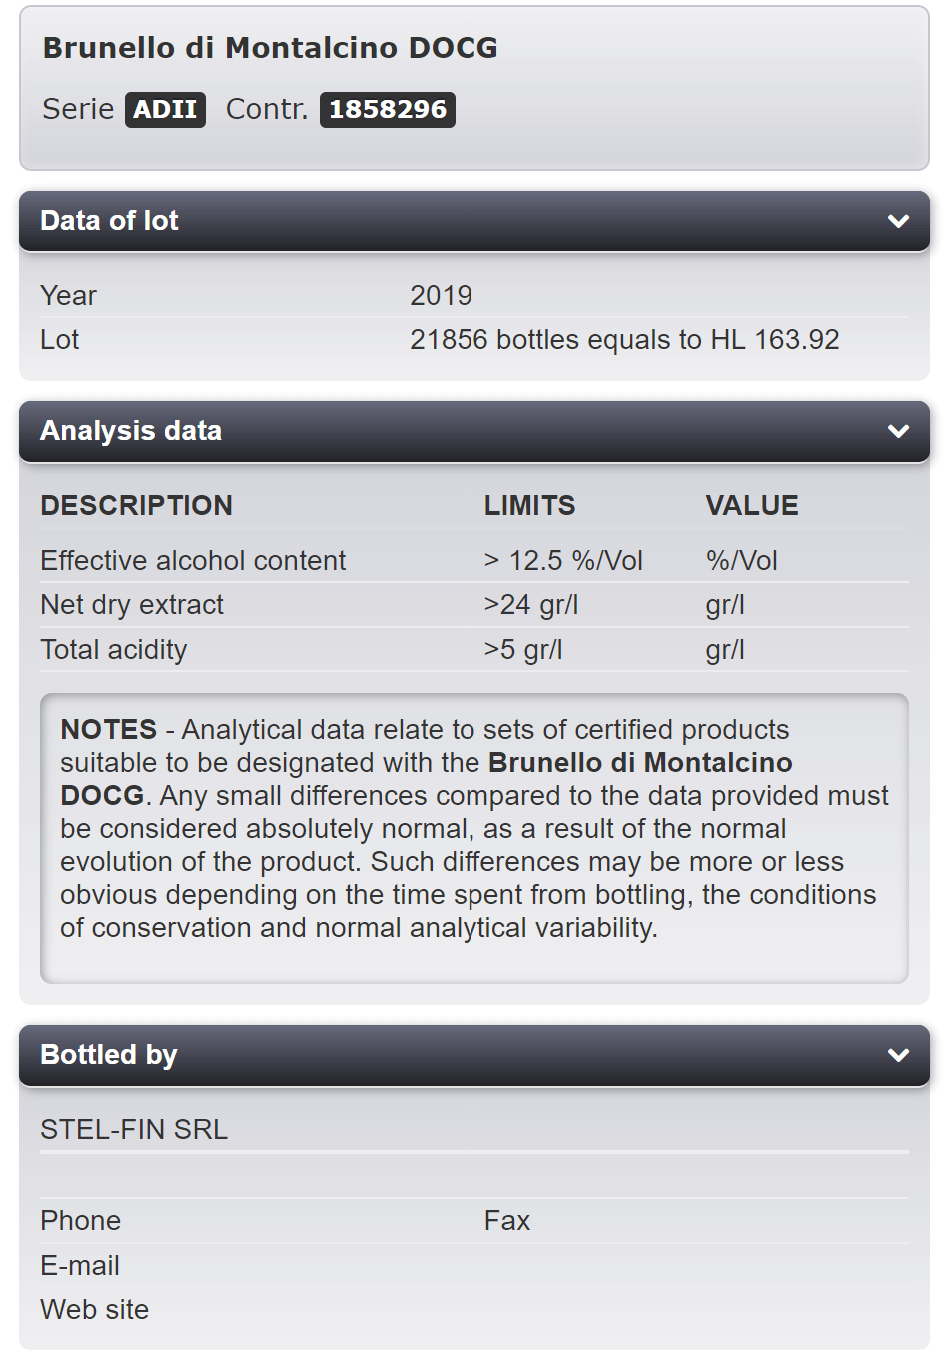Click the ADII series badge

point(165,109)
